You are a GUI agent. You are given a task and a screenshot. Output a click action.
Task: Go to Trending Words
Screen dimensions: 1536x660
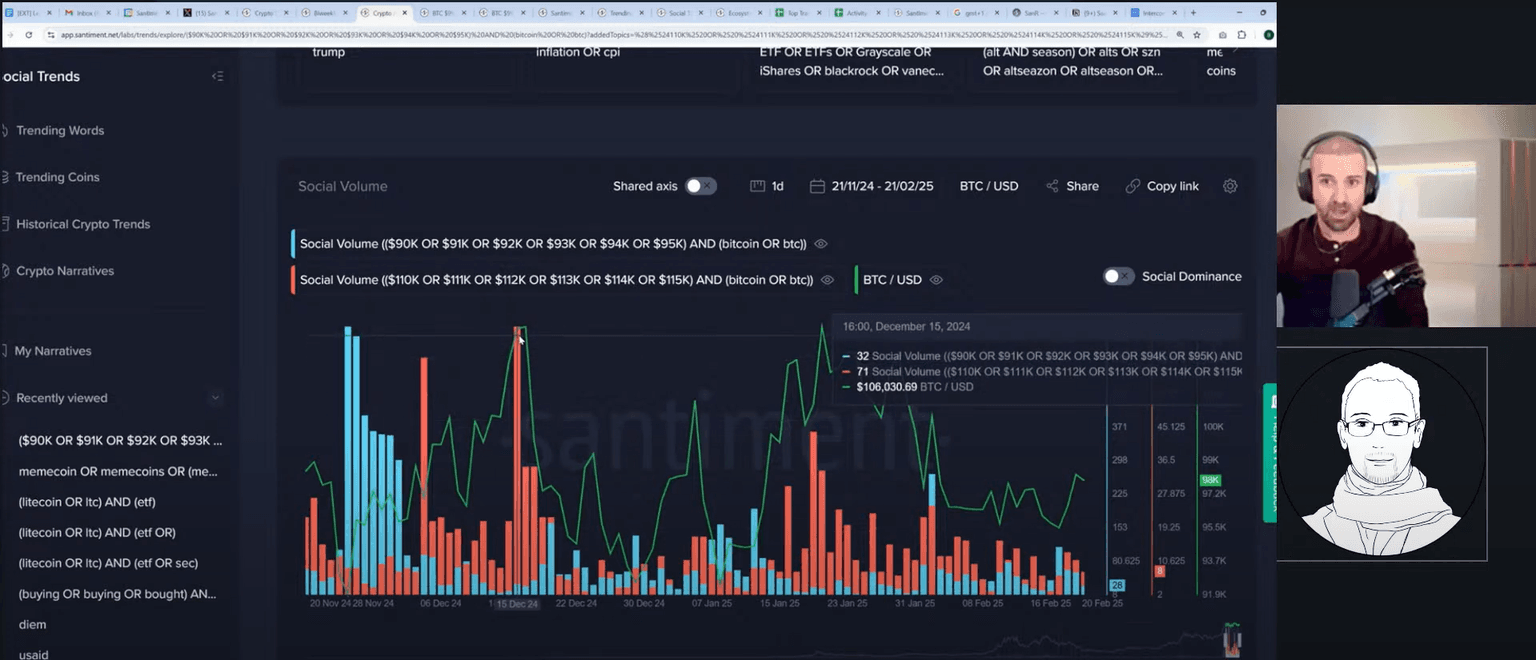pyautogui.click(x=60, y=131)
